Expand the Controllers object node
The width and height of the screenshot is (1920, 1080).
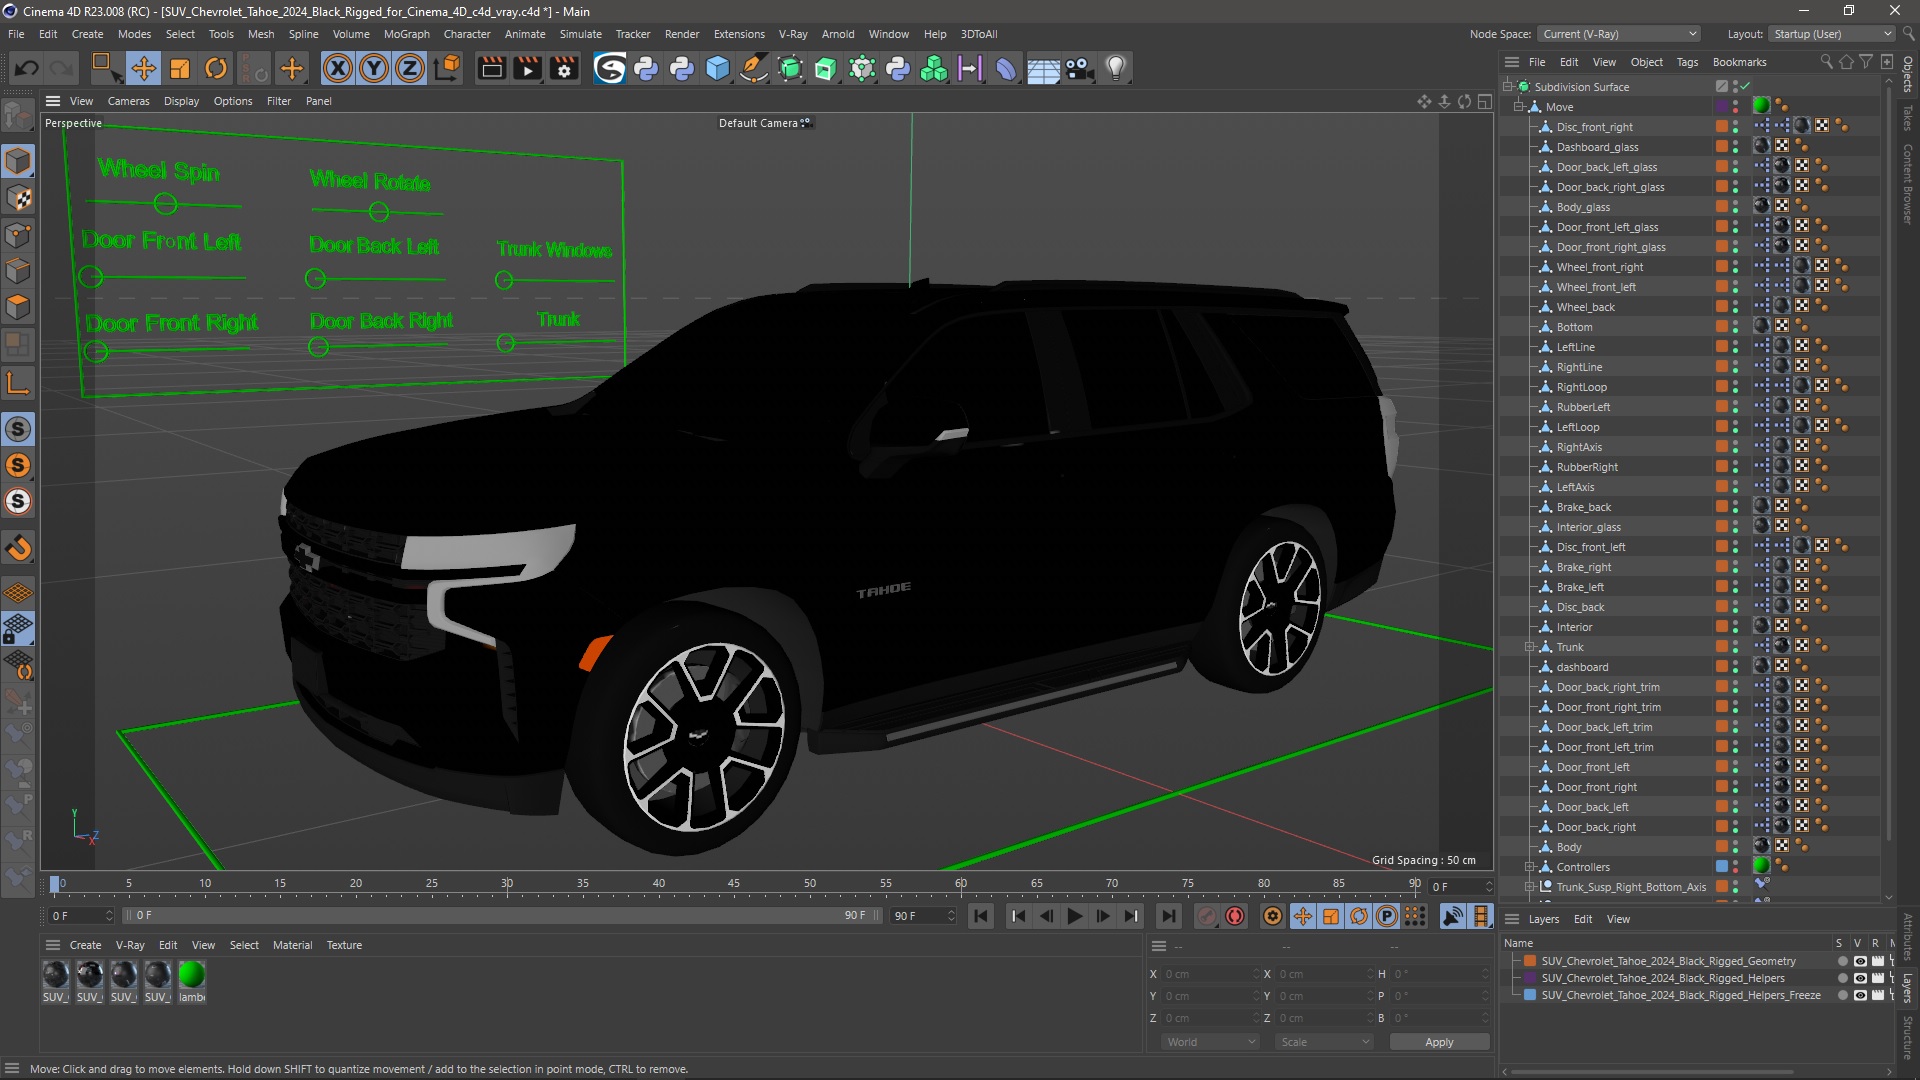coord(1530,867)
